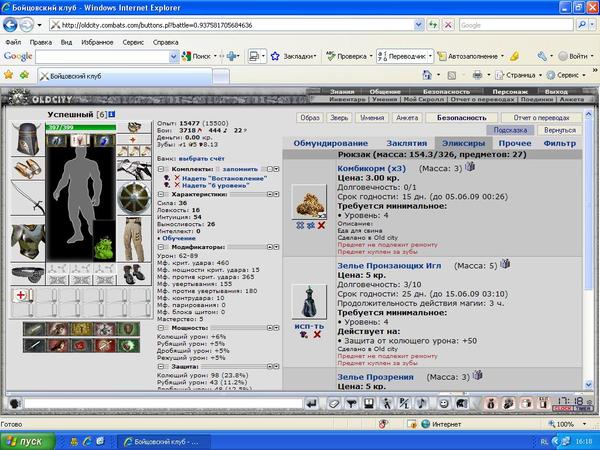Collapse the Комплекты section
Viewport: 600px width, 450px height.
click(161, 169)
